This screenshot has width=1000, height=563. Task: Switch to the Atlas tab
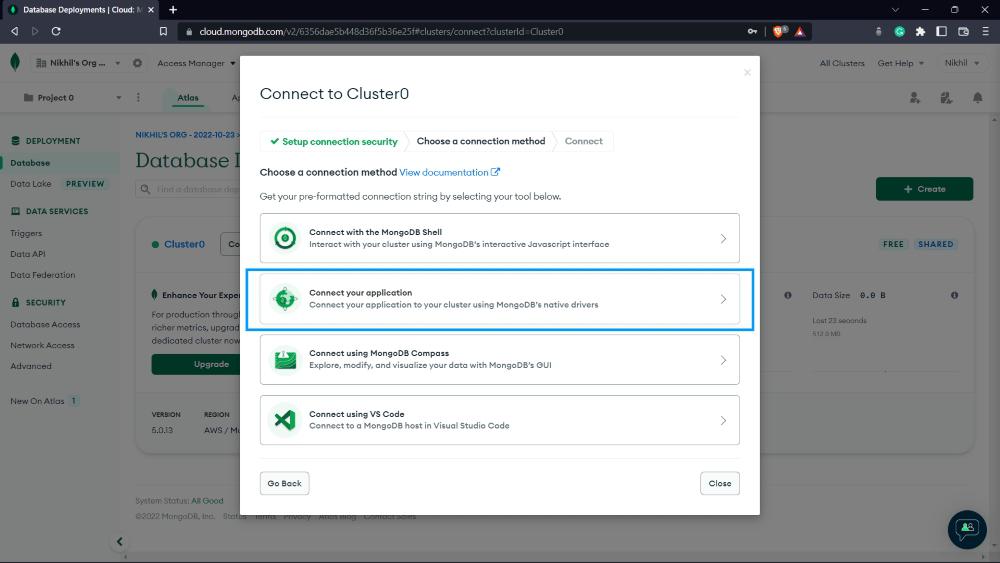(x=188, y=98)
